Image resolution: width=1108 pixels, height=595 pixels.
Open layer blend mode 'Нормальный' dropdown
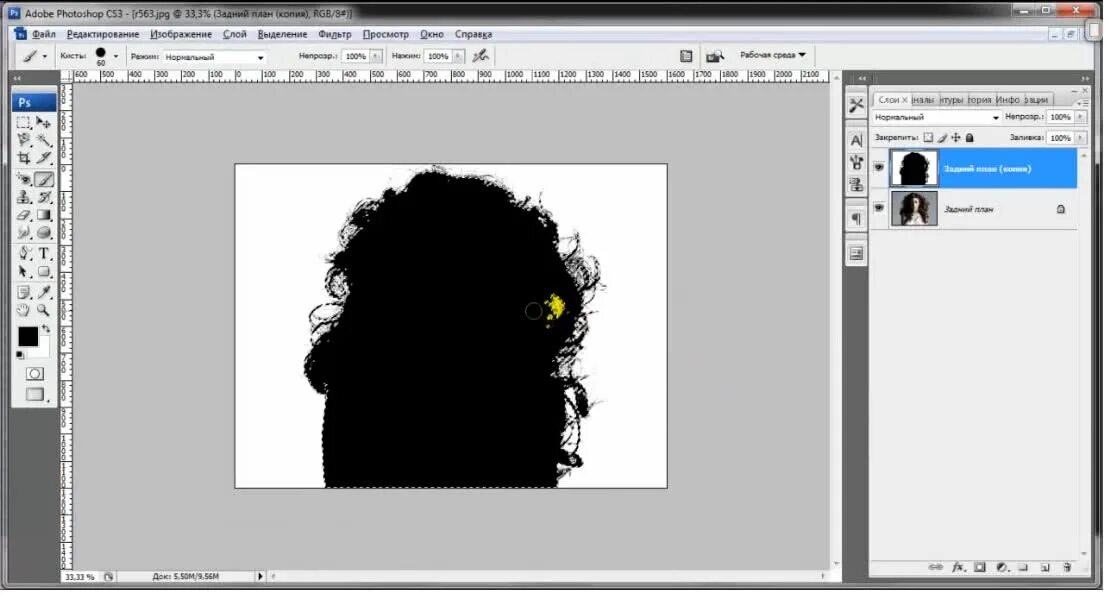[x=936, y=117]
